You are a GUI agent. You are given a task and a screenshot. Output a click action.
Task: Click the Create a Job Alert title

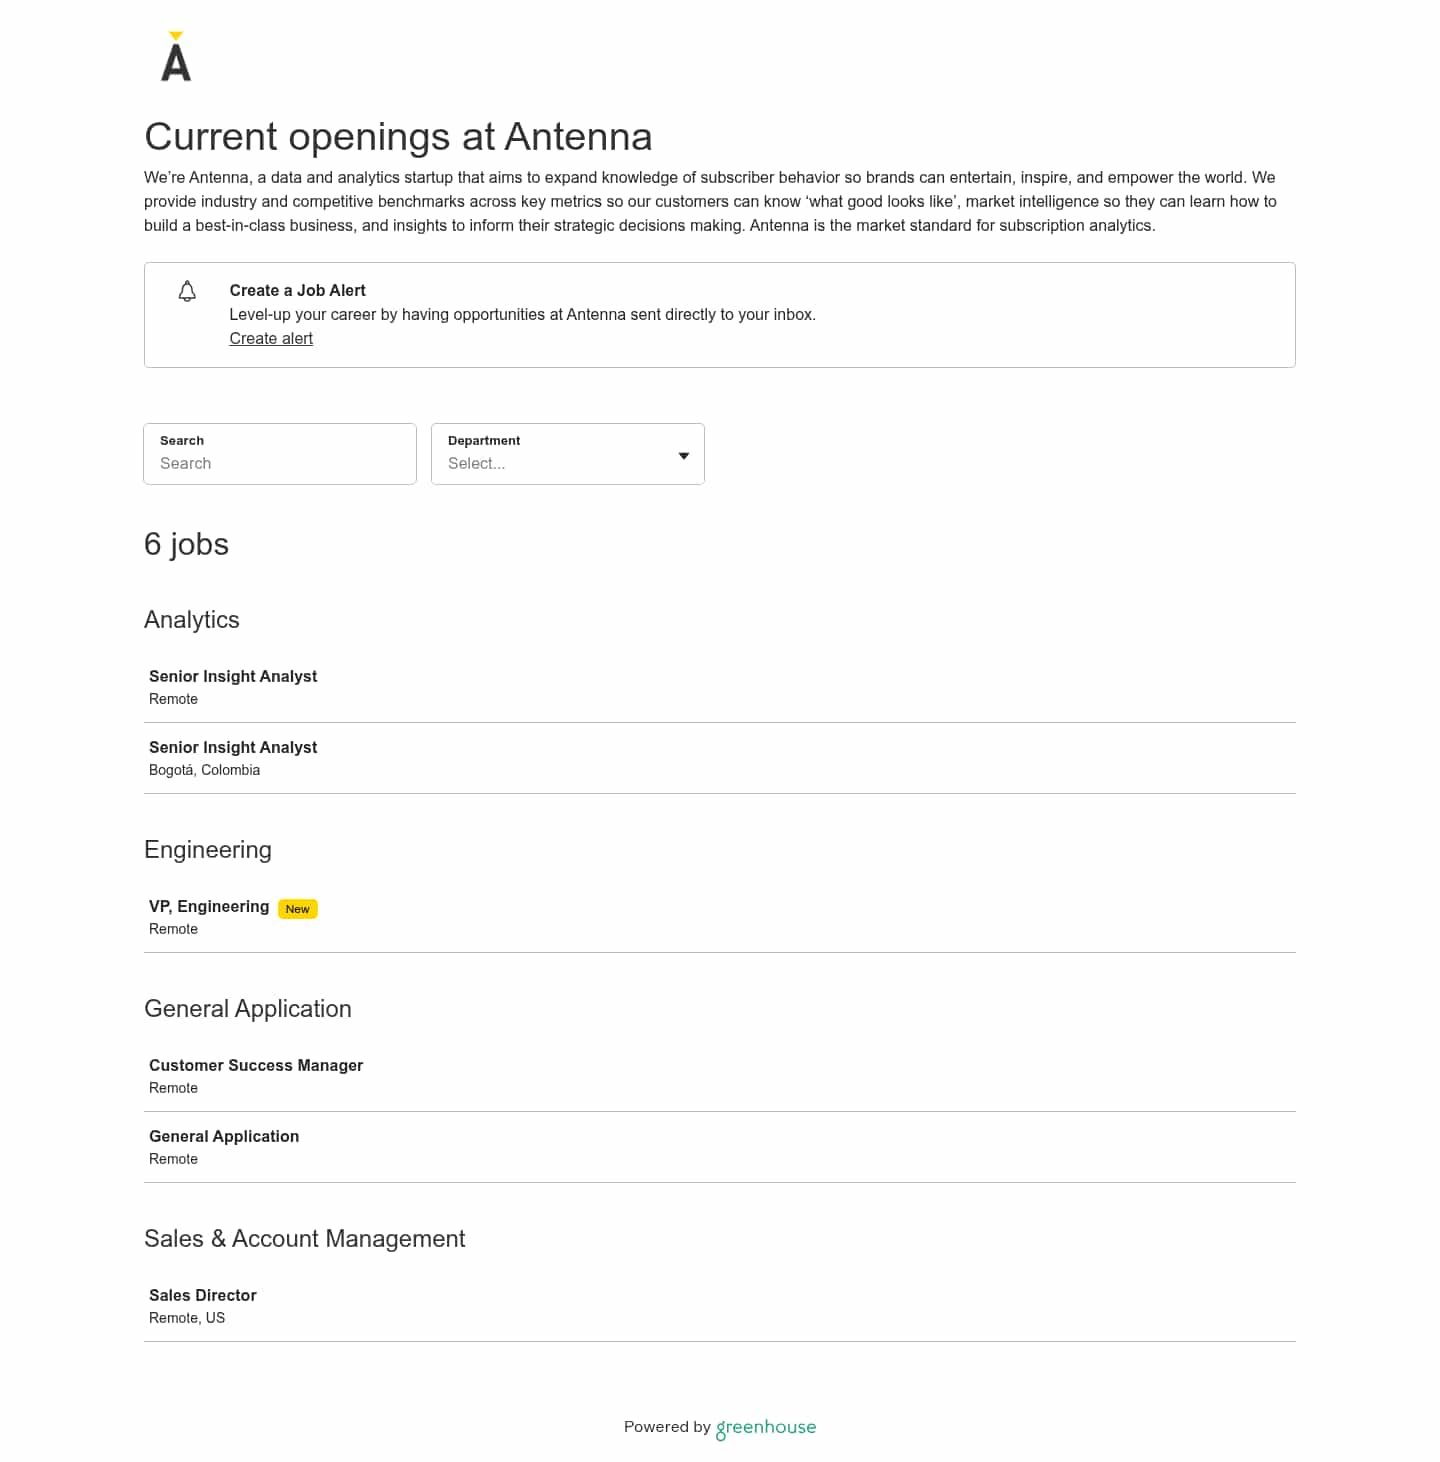298,291
